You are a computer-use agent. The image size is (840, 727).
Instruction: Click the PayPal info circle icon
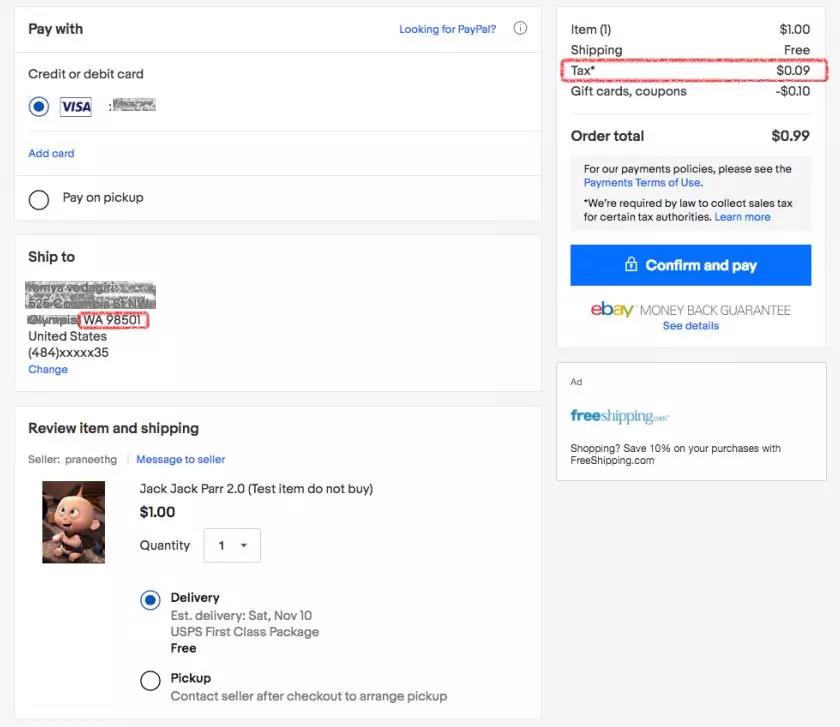click(520, 28)
